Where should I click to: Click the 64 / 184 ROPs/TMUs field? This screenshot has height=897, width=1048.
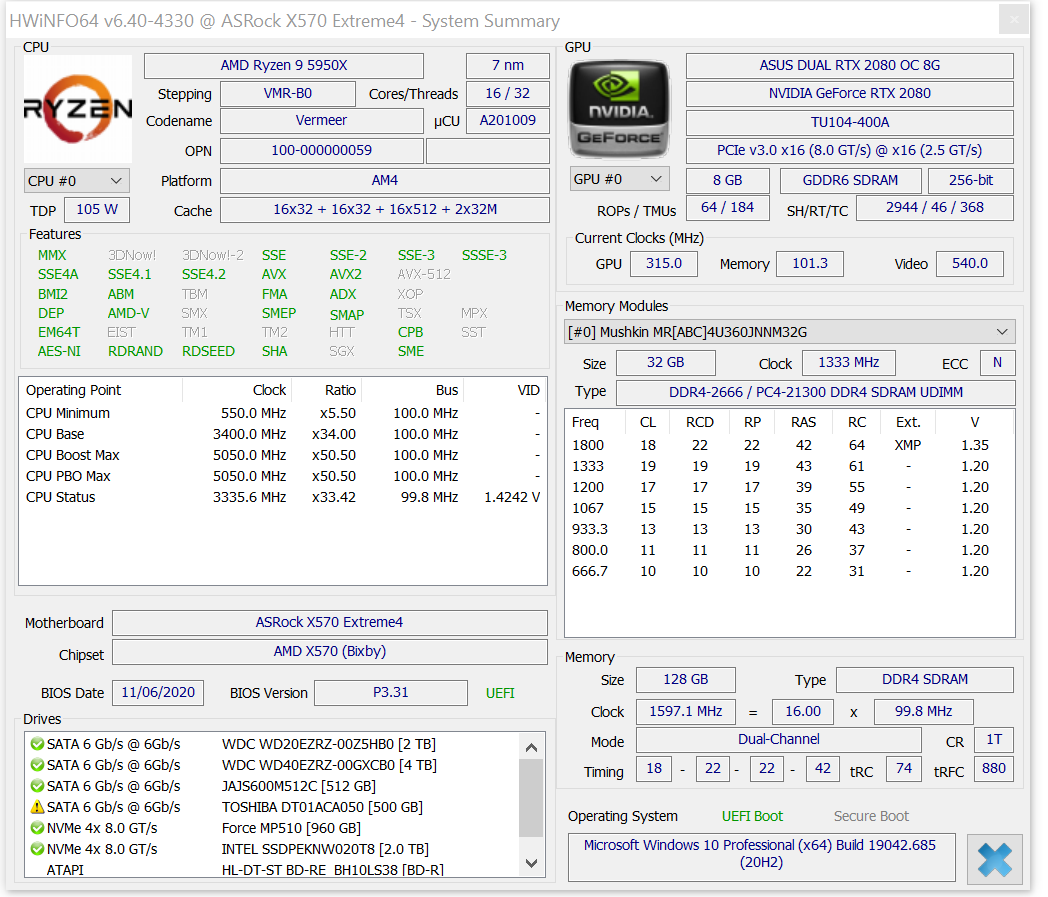pyautogui.click(x=728, y=208)
